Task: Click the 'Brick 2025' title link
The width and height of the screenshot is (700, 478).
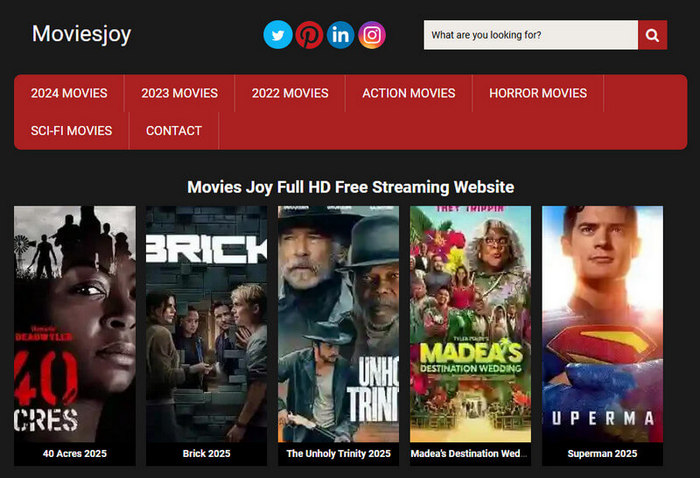Action: pyautogui.click(x=206, y=453)
